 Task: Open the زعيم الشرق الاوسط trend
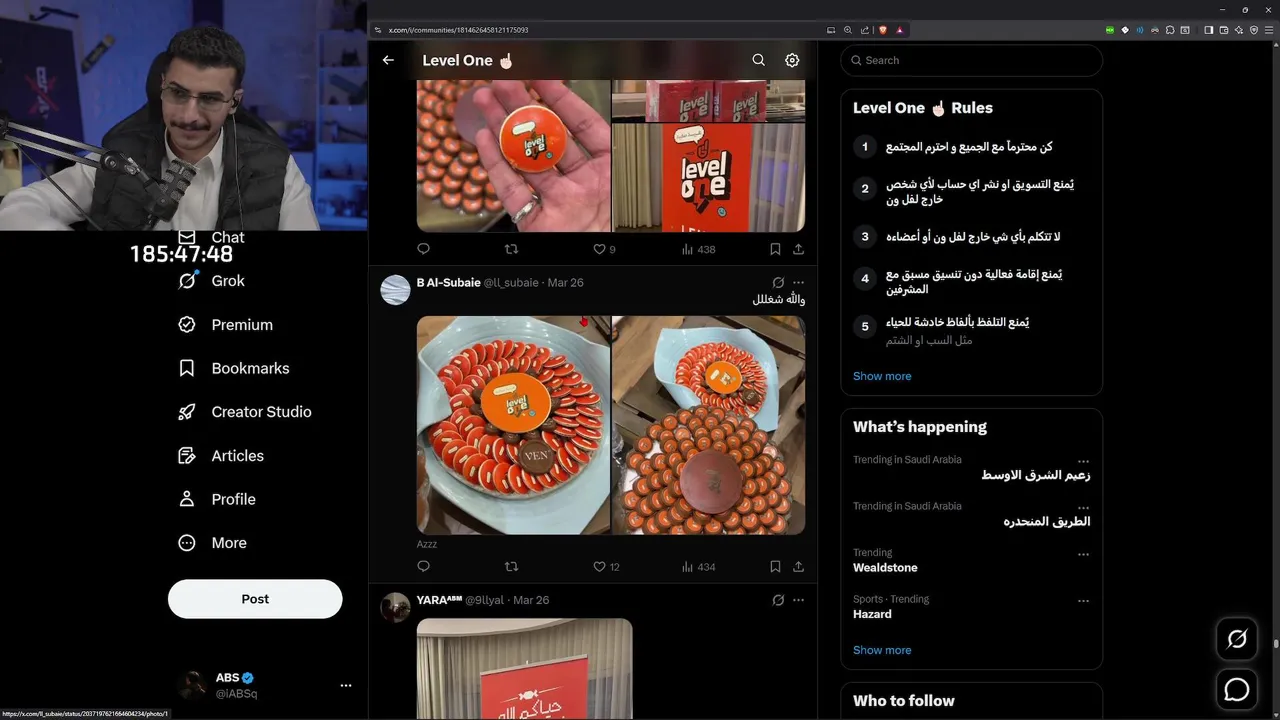[x=1035, y=475]
